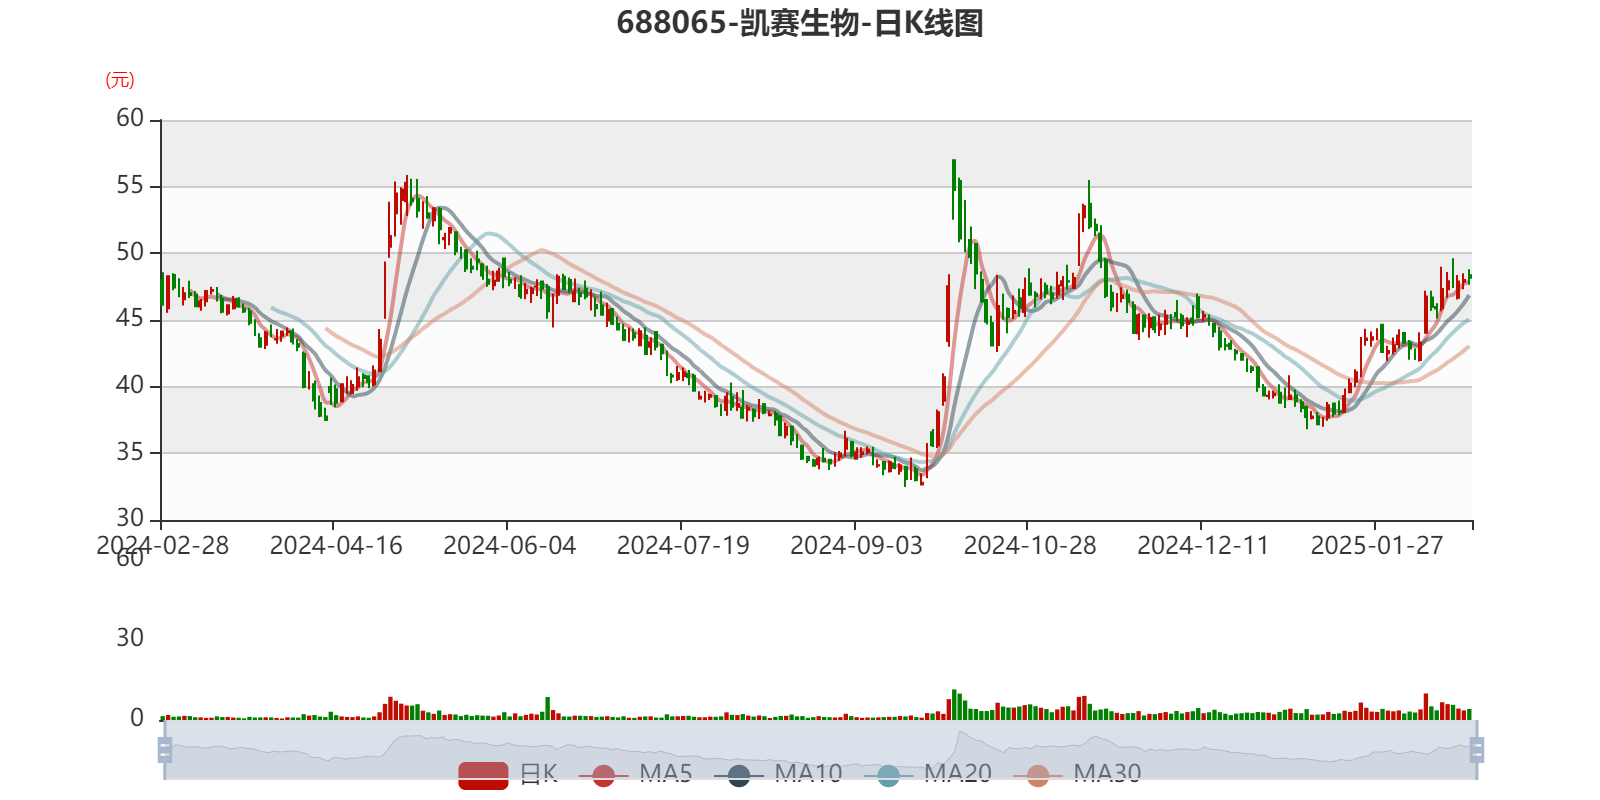Viewport: 1600px width, 800px height.
Task: Click the red (元) unit label
Action: coord(120,80)
